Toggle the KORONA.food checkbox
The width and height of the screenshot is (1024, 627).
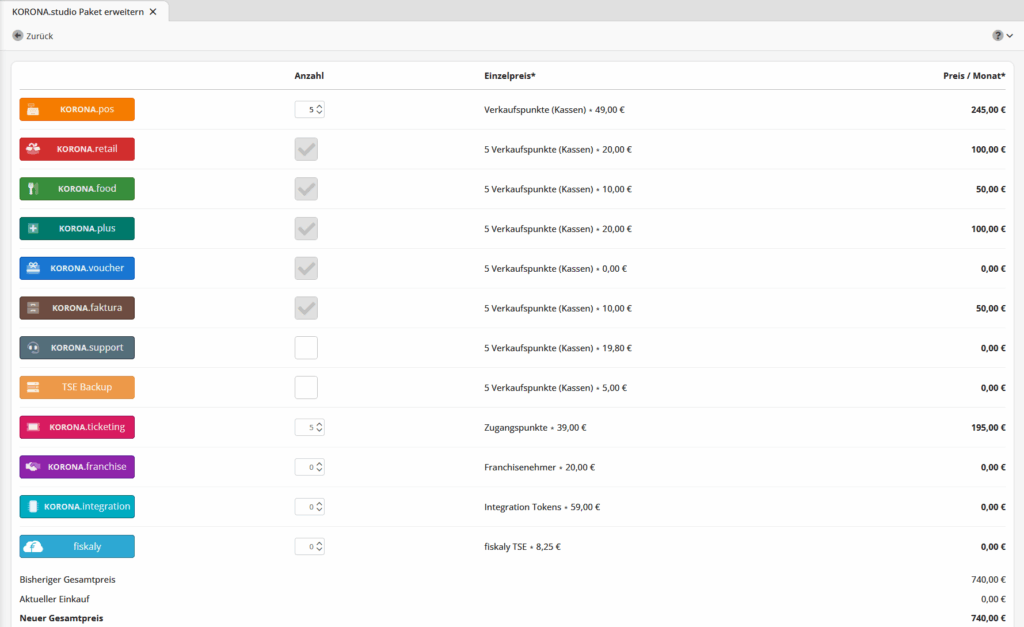pos(306,189)
